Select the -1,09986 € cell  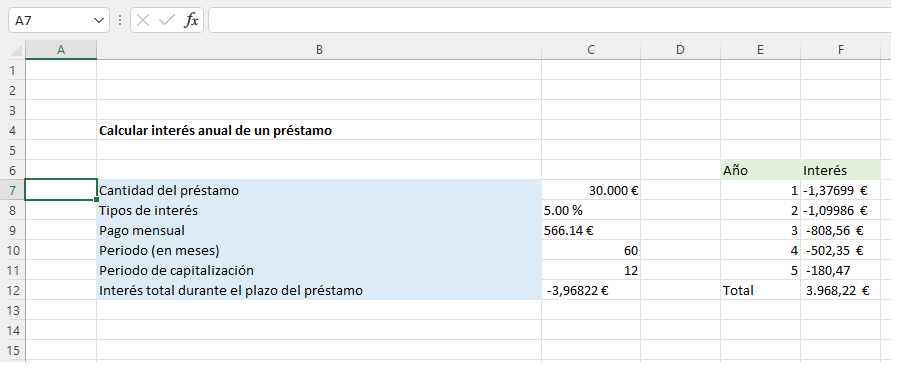(x=840, y=210)
